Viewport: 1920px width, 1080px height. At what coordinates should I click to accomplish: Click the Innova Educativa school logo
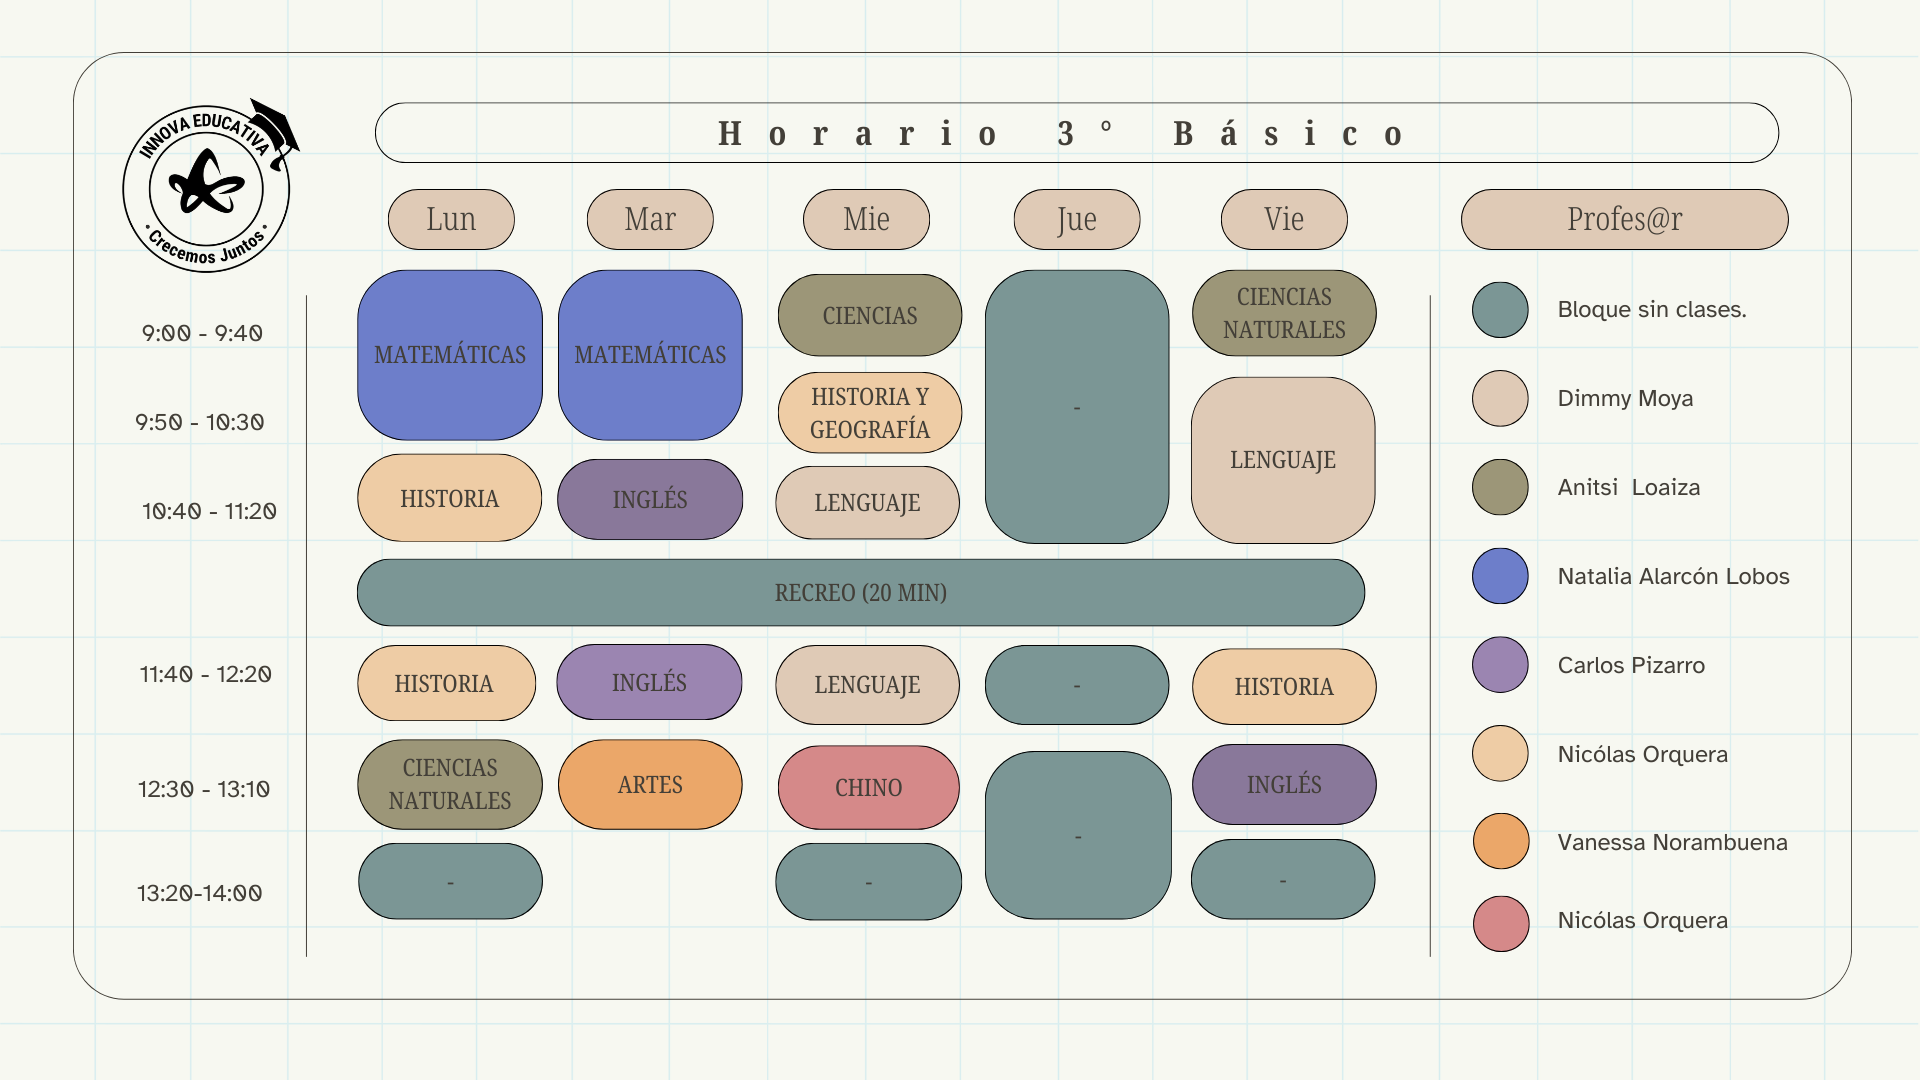click(x=207, y=188)
